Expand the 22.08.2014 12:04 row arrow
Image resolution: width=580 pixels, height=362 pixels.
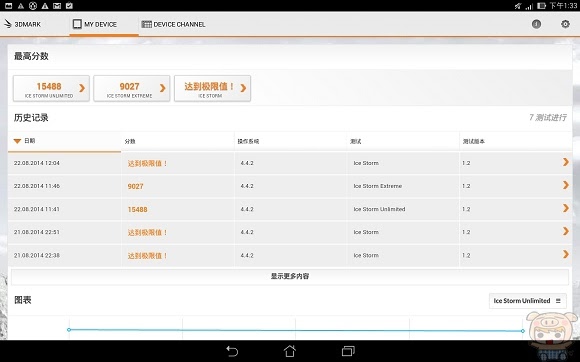[x=566, y=162]
